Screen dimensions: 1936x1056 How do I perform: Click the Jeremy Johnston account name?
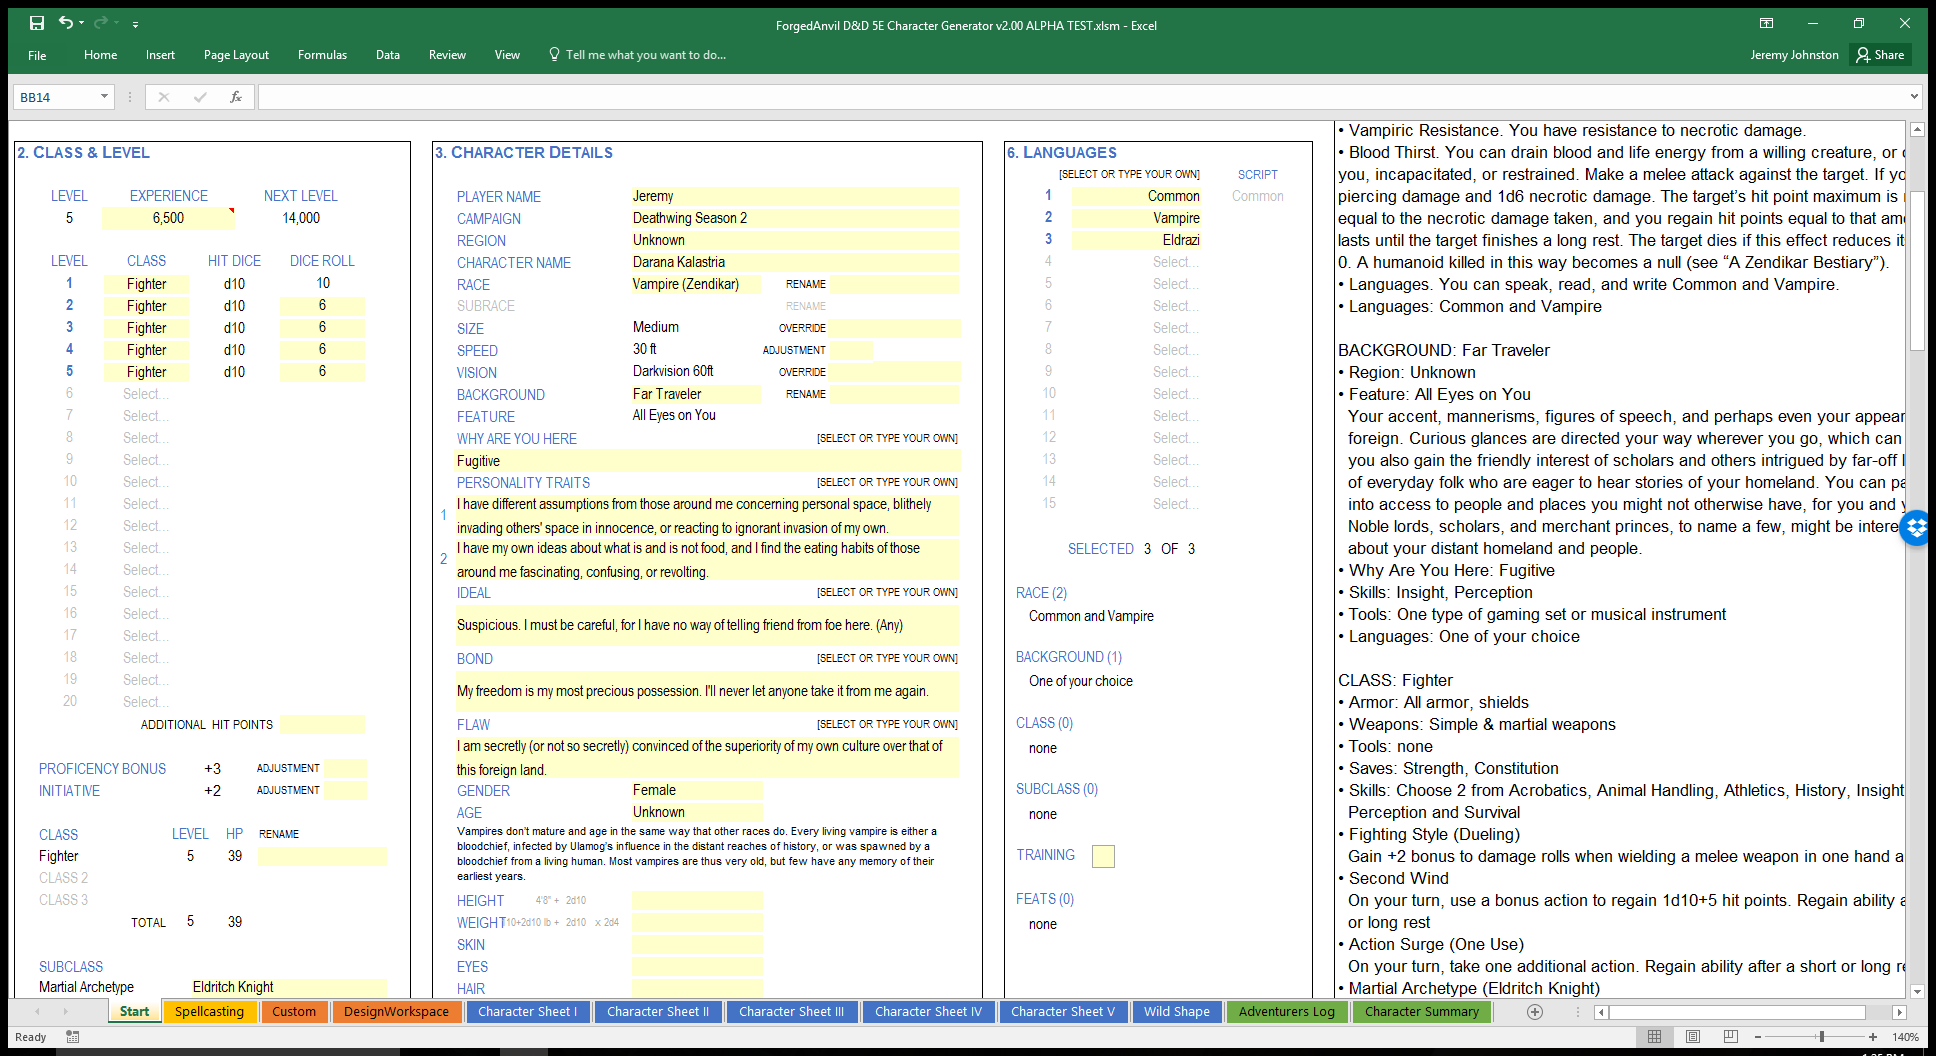click(x=1794, y=55)
